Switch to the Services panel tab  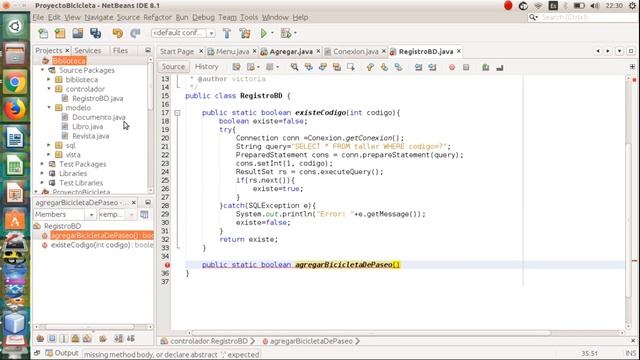point(87,51)
